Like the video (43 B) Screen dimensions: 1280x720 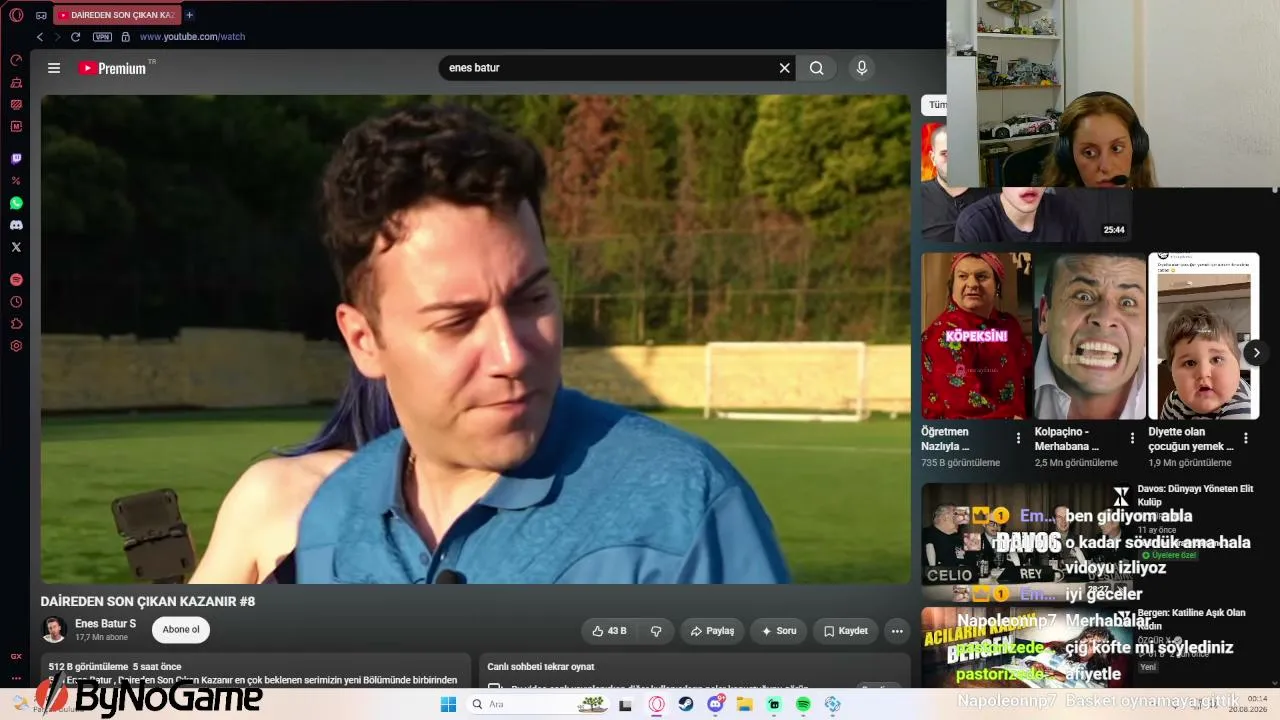(610, 631)
